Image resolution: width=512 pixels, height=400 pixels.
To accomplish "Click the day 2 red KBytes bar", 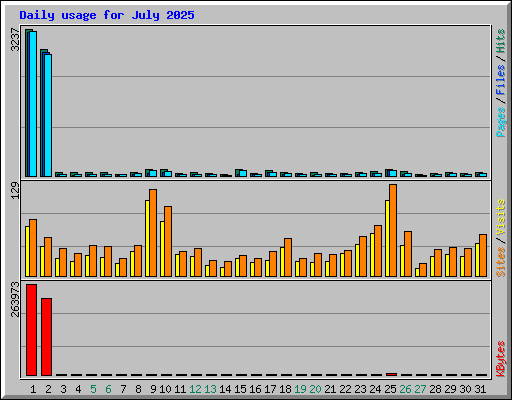I will pos(46,337).
